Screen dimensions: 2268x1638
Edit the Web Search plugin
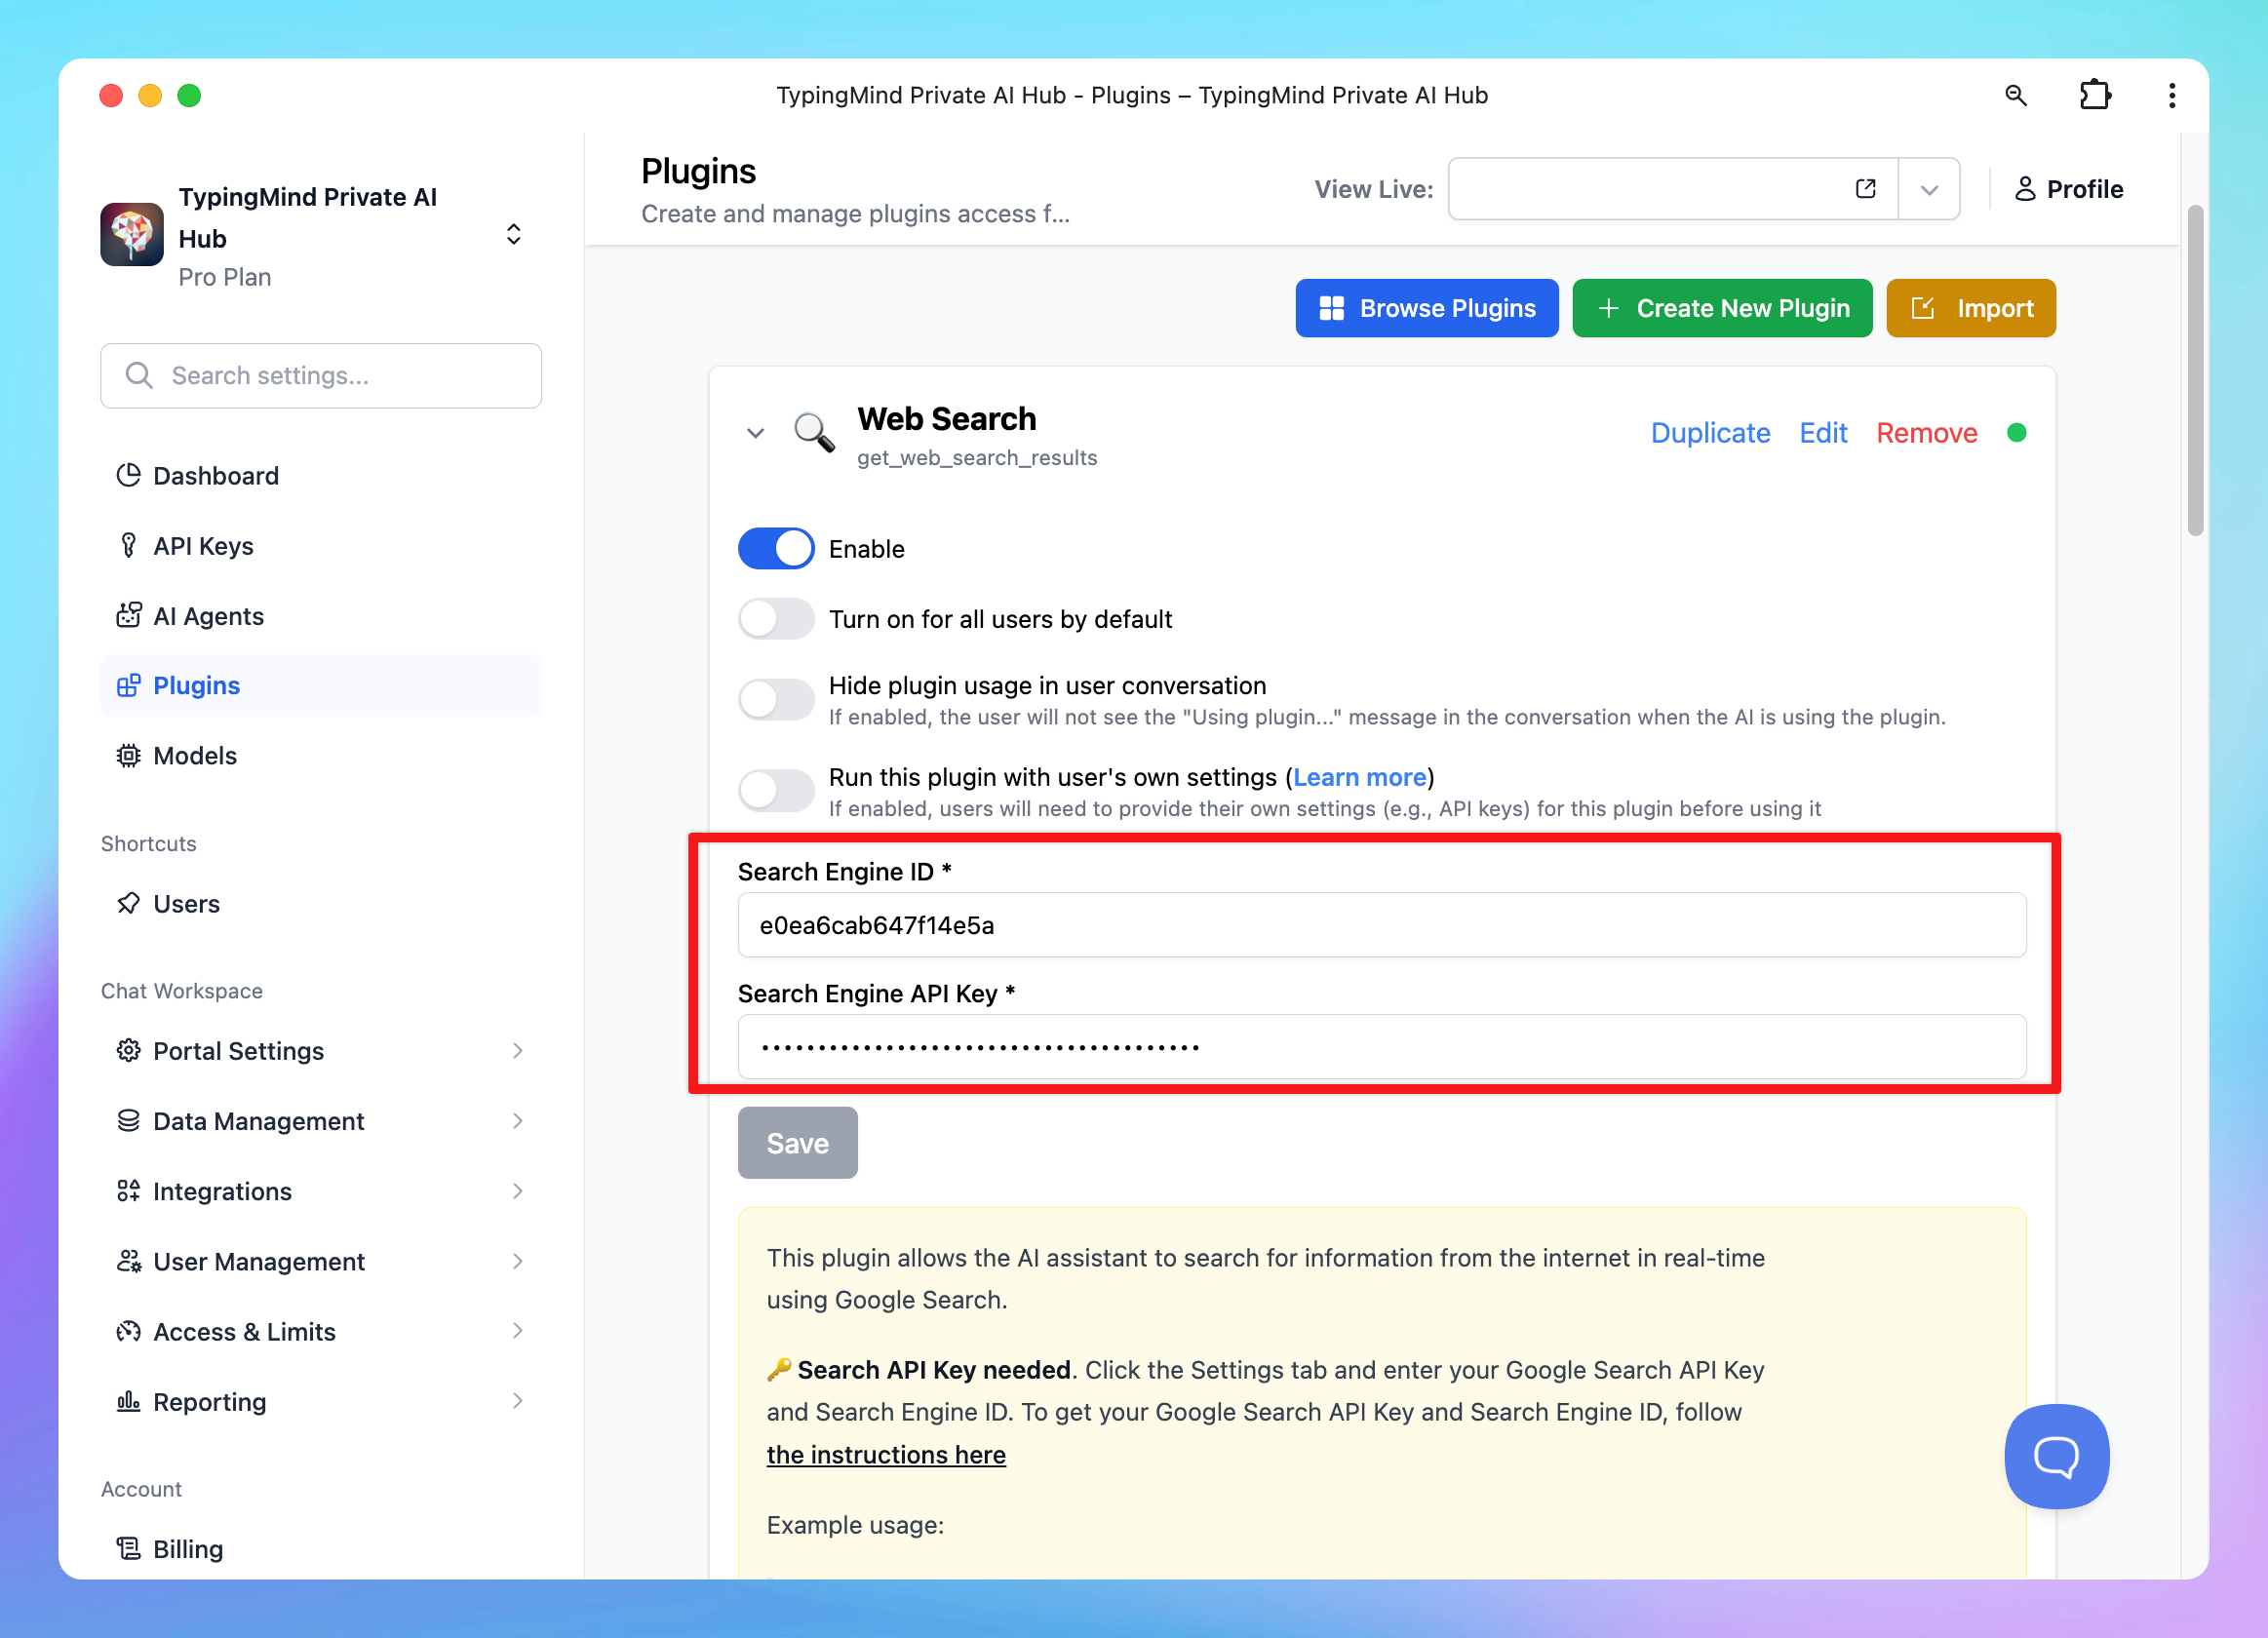coord(1823,433)
